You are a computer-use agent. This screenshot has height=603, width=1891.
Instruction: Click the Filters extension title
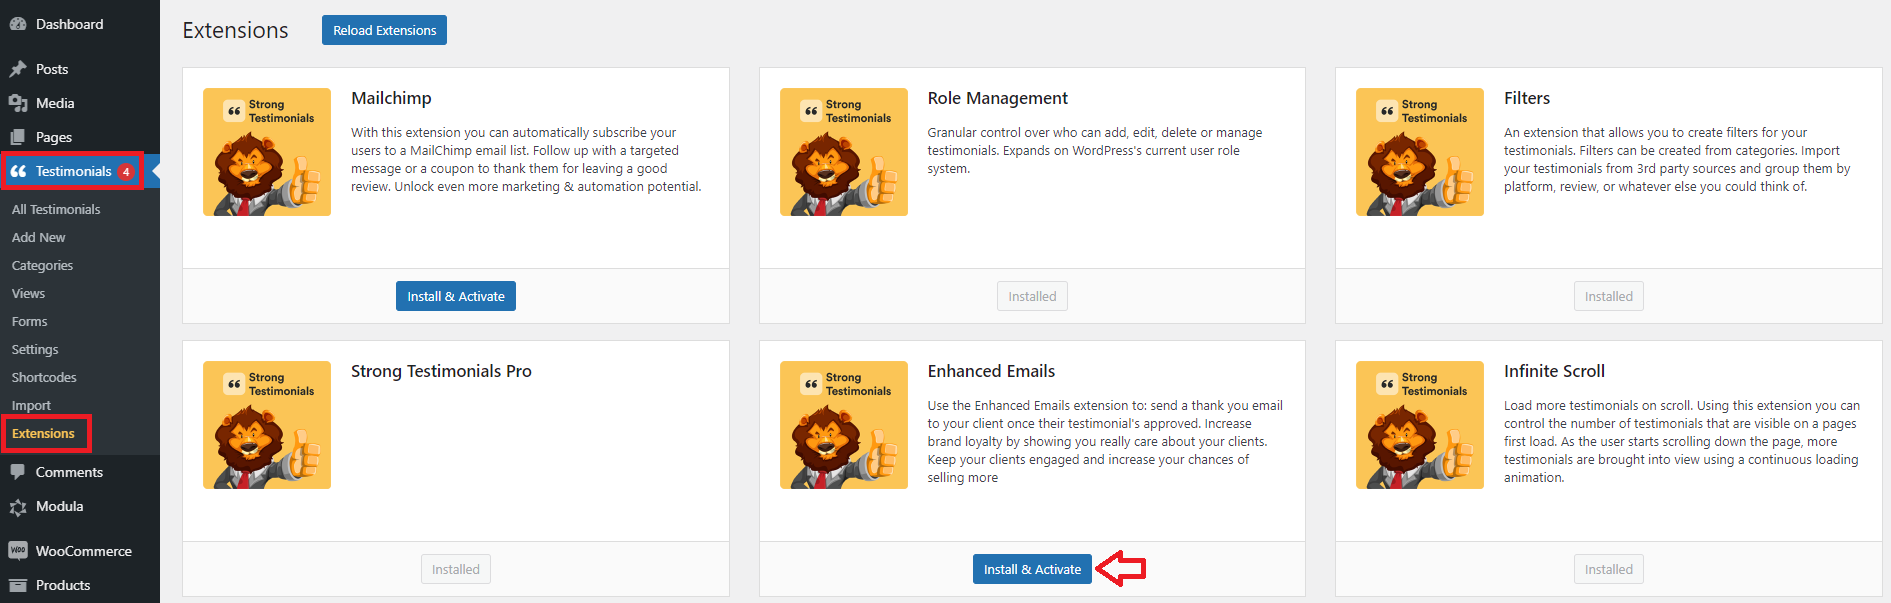pos(1527,98)
